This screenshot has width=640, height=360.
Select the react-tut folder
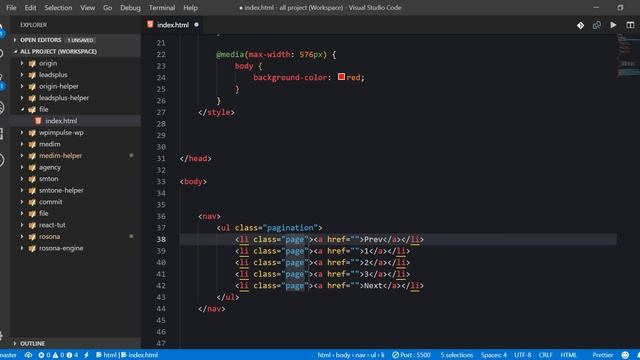[52, 225]
